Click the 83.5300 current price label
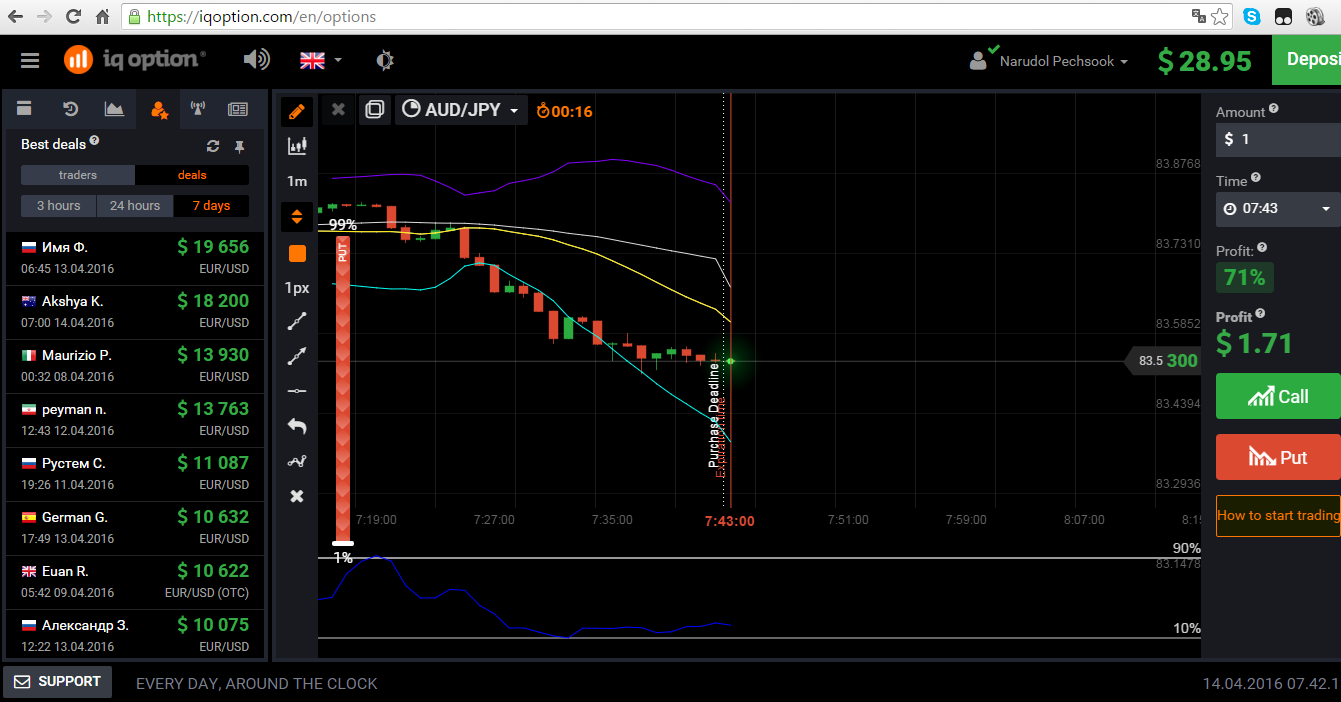 [x=1165, y=361]
